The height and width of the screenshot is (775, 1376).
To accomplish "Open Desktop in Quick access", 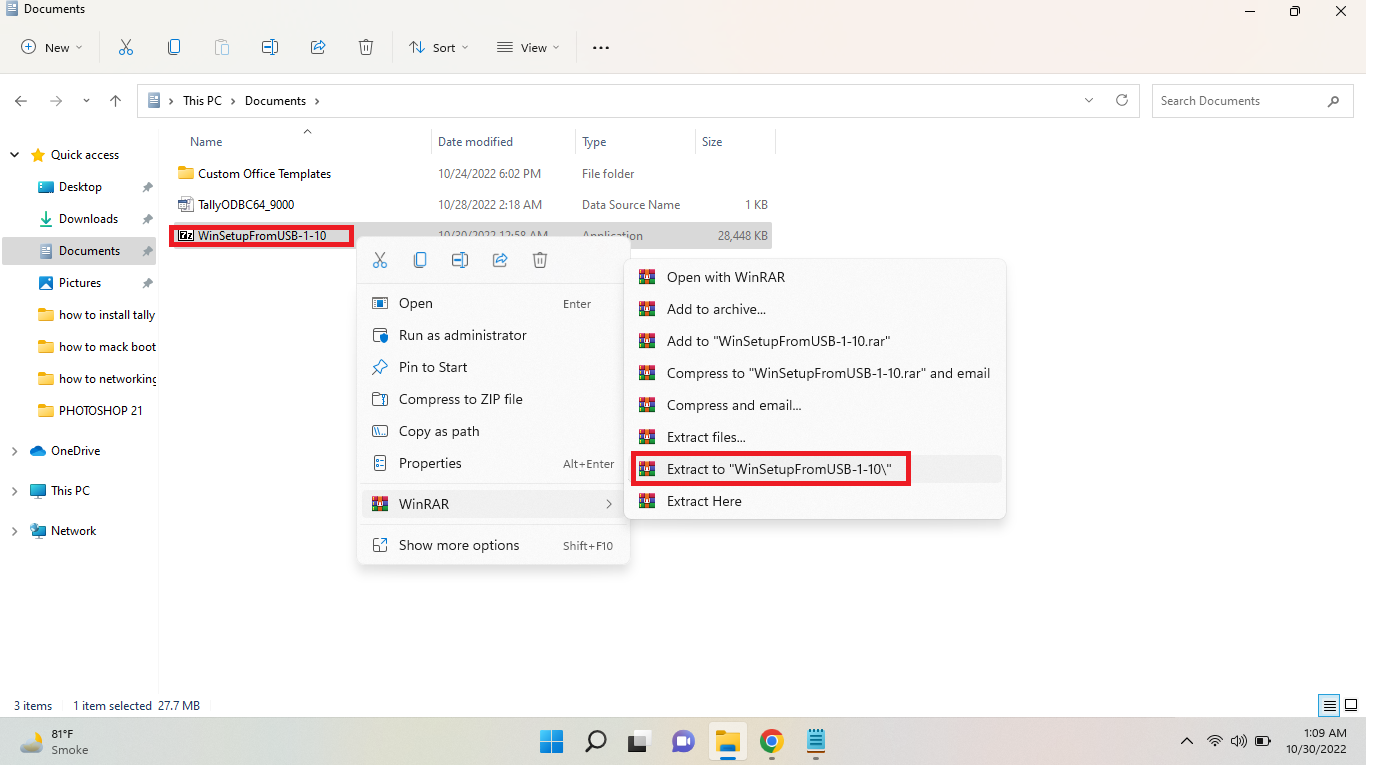I will [80, 187].
